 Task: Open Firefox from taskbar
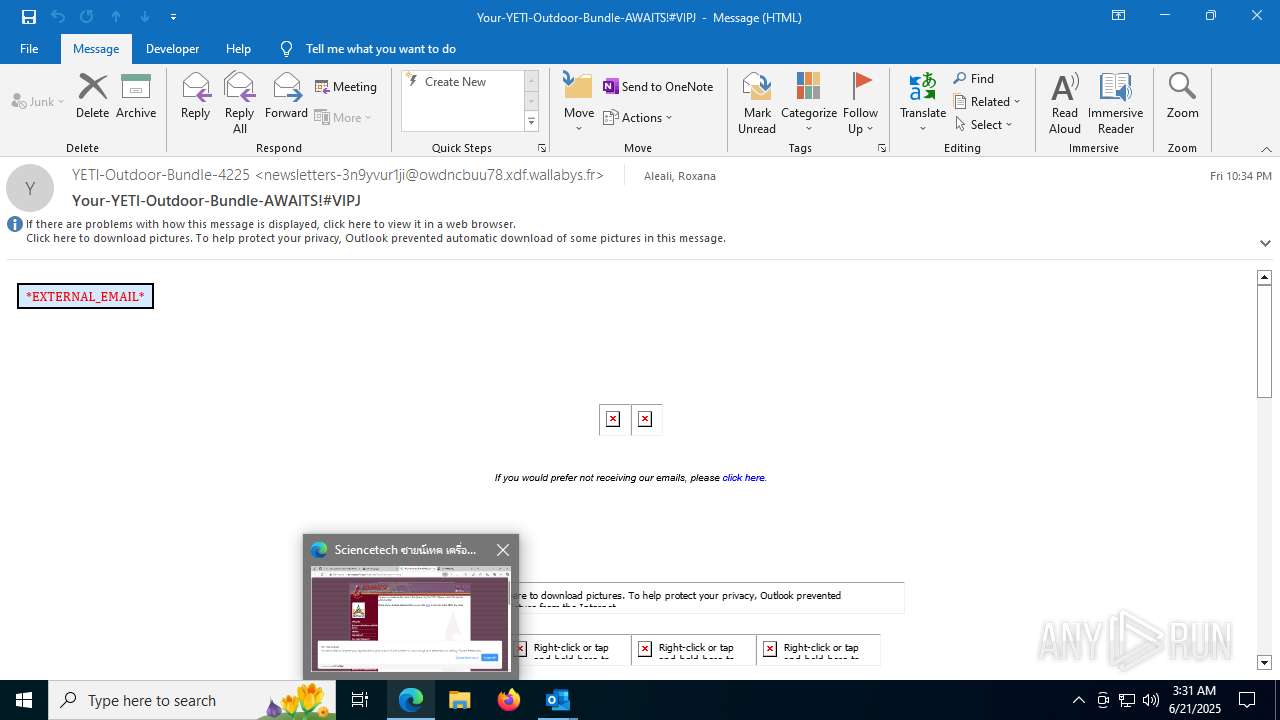(509, 700)
